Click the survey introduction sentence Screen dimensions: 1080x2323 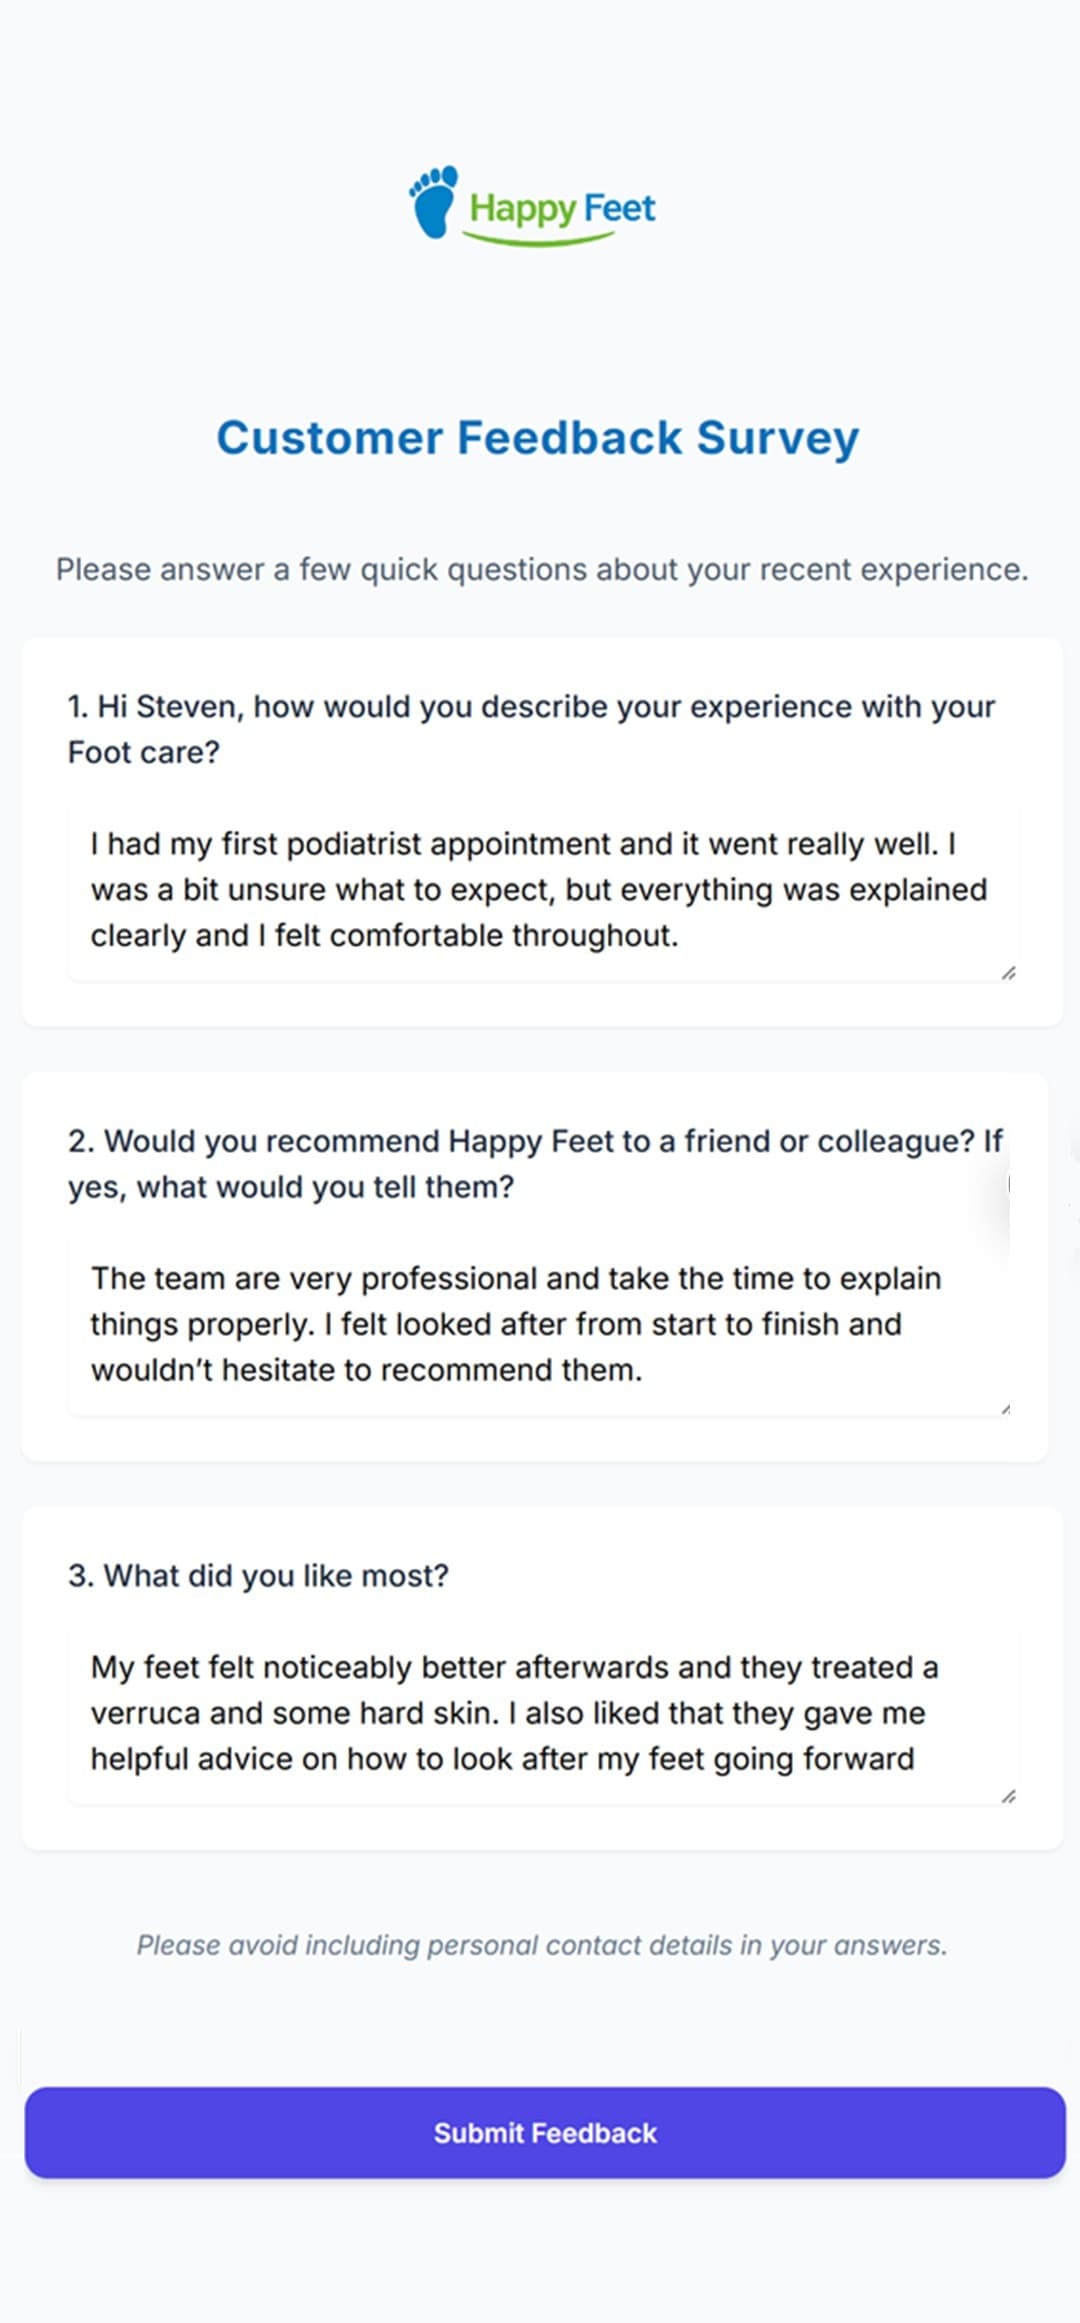(x=540, y=569)
